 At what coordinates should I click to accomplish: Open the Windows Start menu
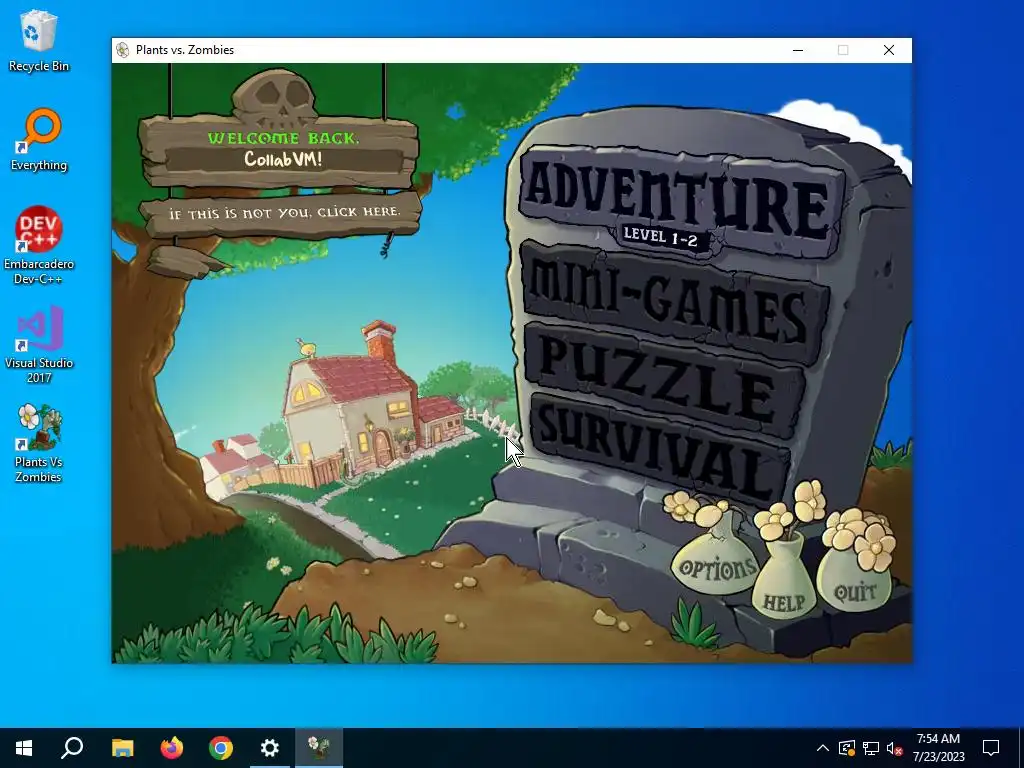tap(24, 748)
